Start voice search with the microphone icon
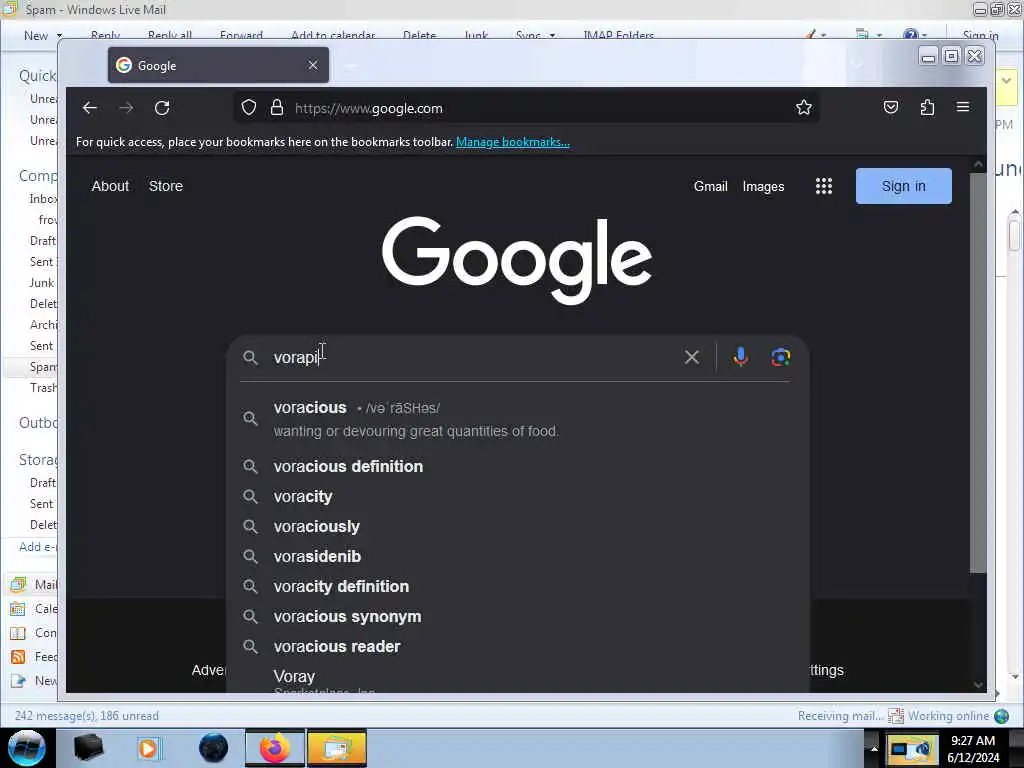1024x768 pixels. pyautogui.click(x=741, y=357)
